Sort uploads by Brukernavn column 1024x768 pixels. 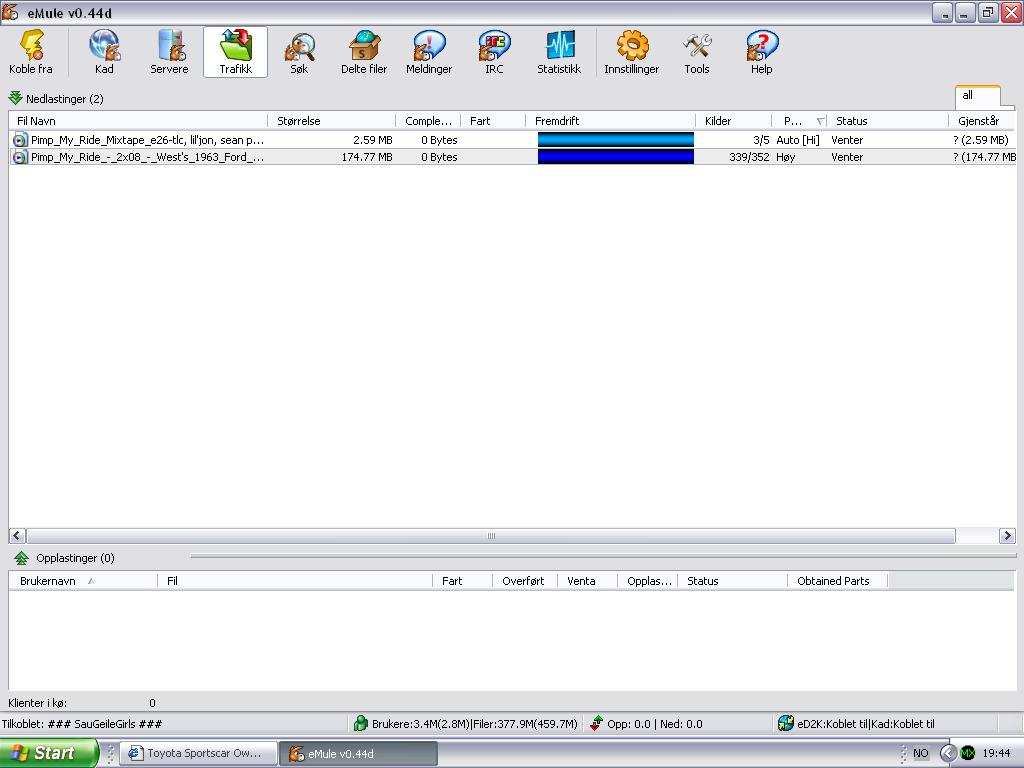pyautogui.click(x=83, y=581)
